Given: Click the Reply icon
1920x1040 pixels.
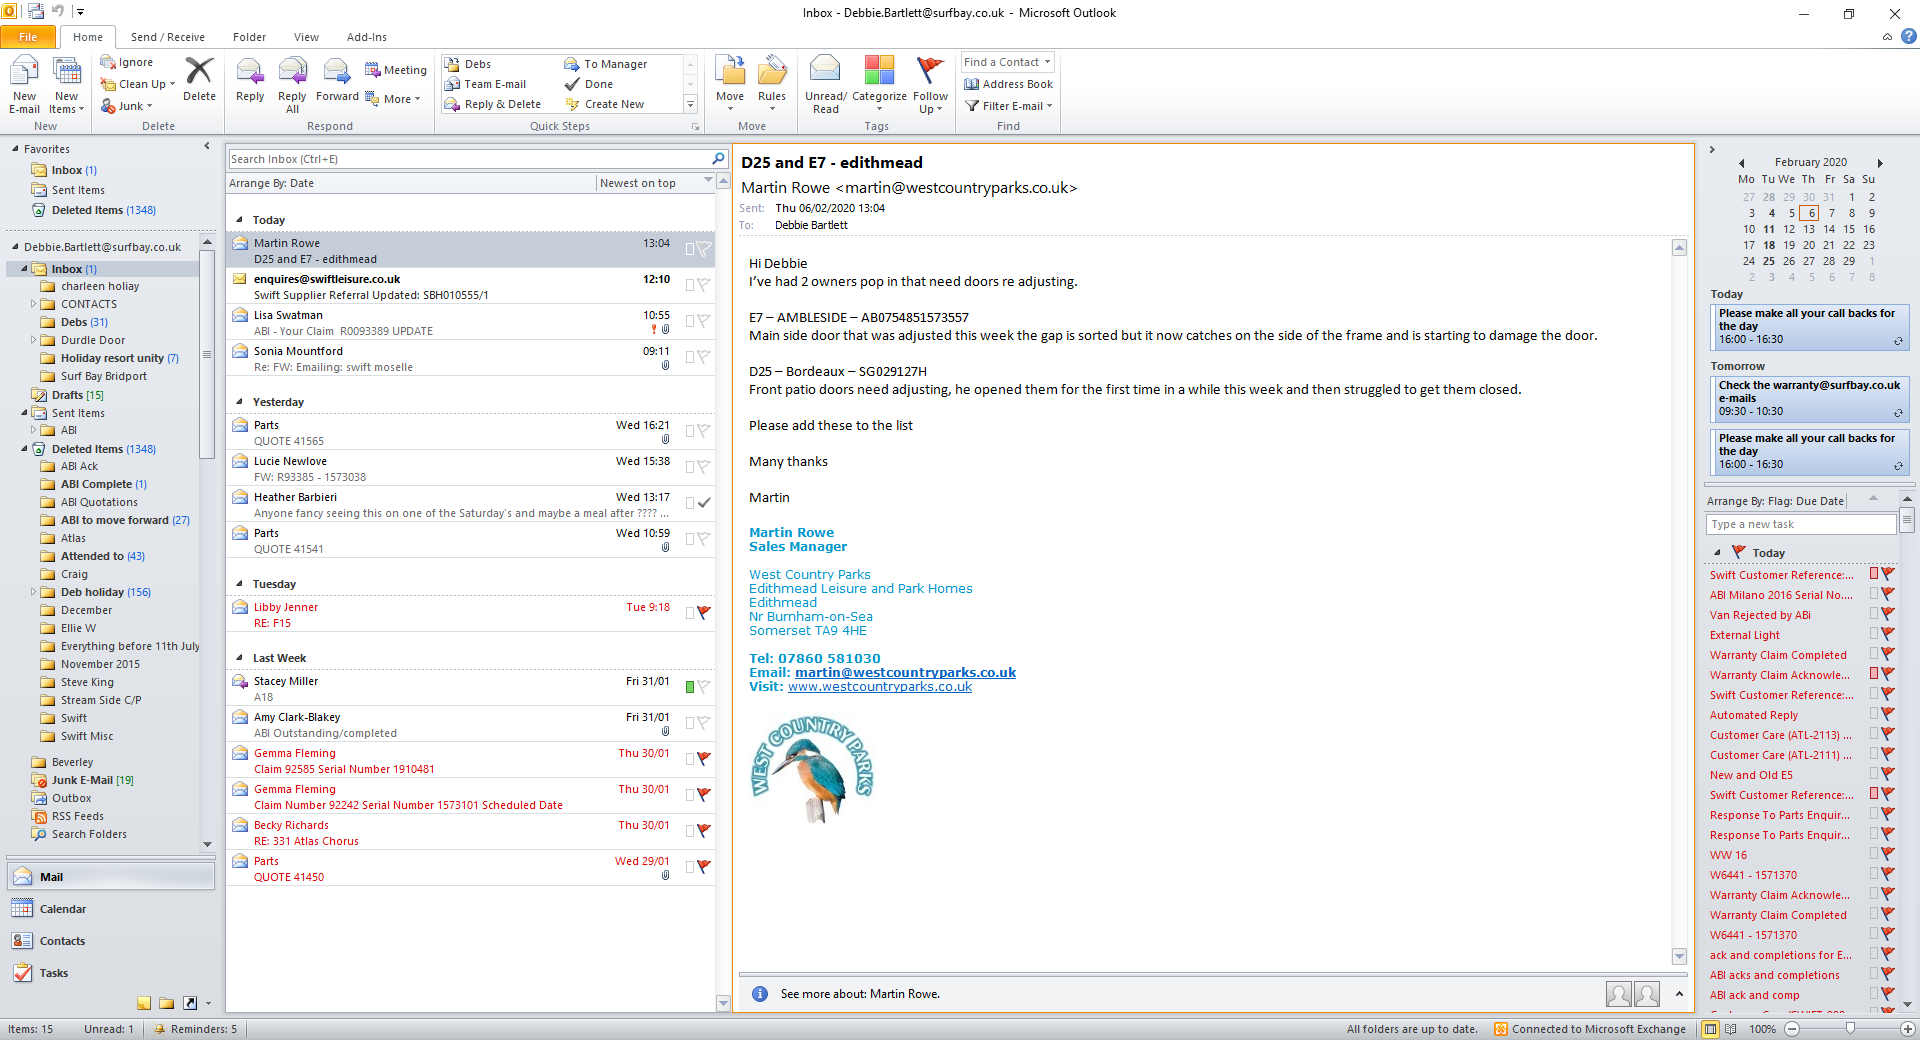Looking at the screenshot, I should pos(250,72).
